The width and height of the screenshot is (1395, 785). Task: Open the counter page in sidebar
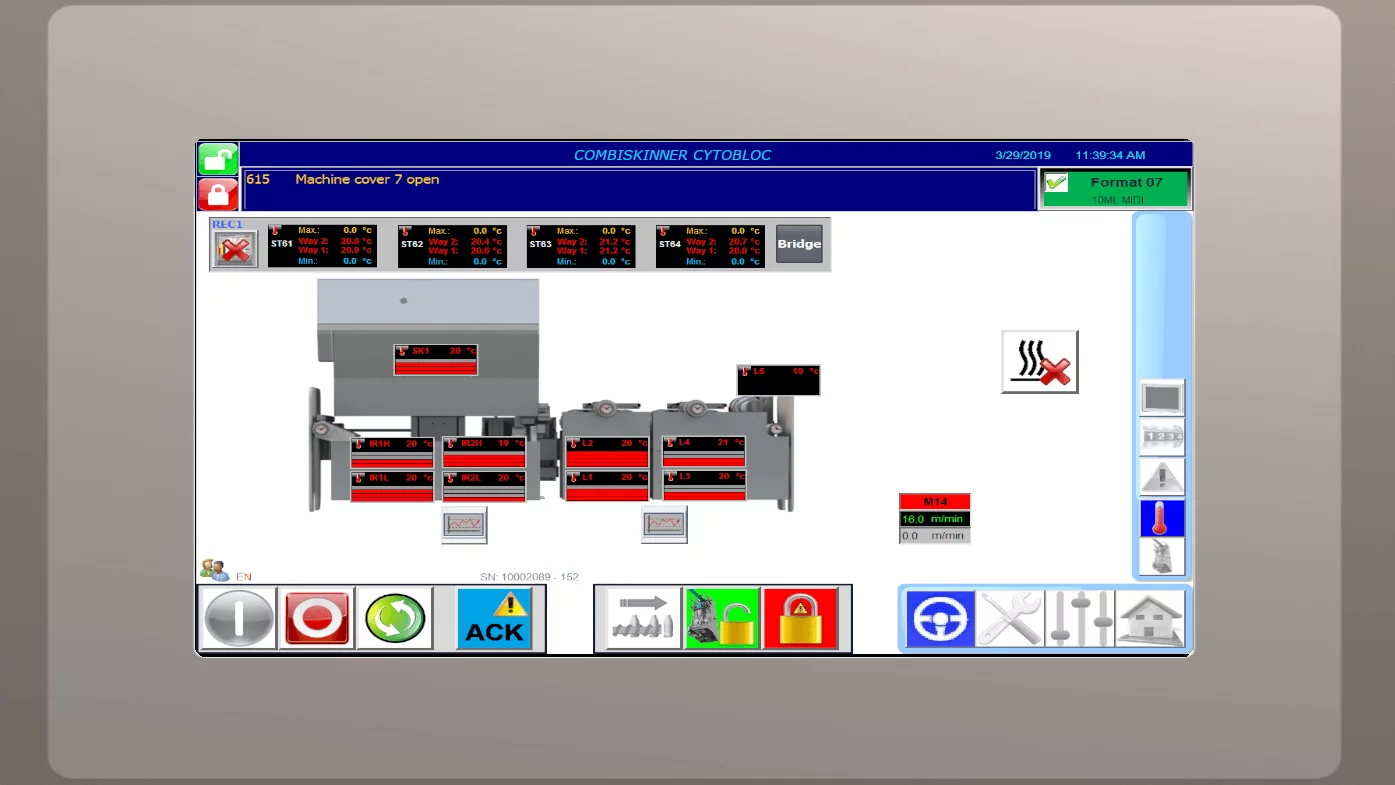(1162, 437)
